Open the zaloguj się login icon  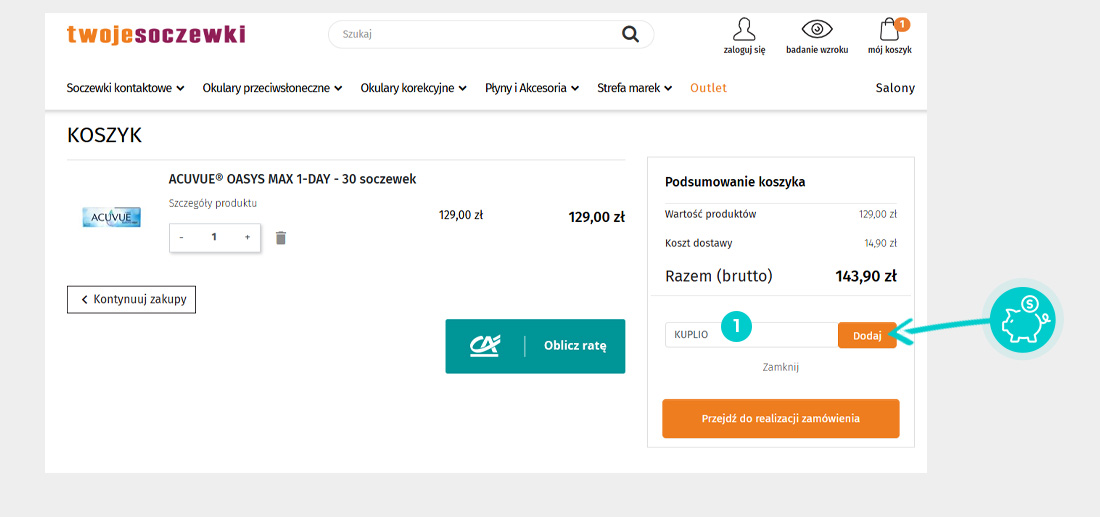pyautogui.click(x=744, y=36)
